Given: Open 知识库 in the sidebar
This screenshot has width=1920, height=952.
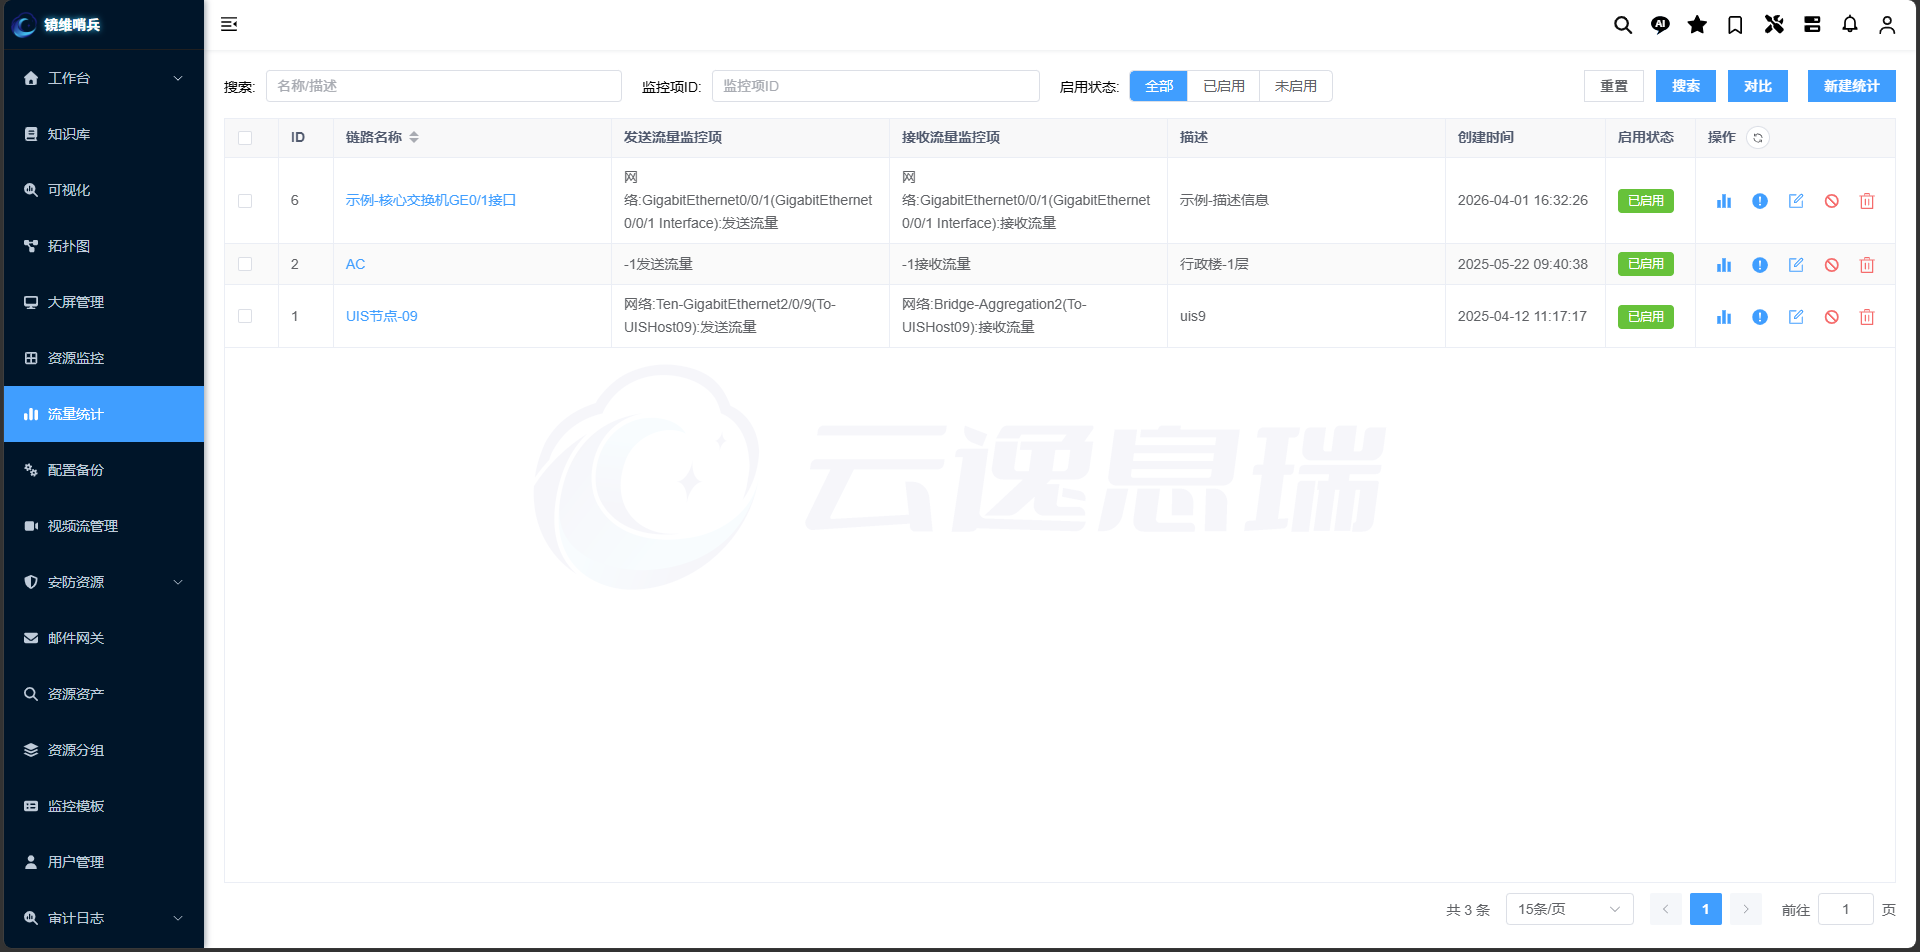Looking at the screenshot, I should [104, 134].
